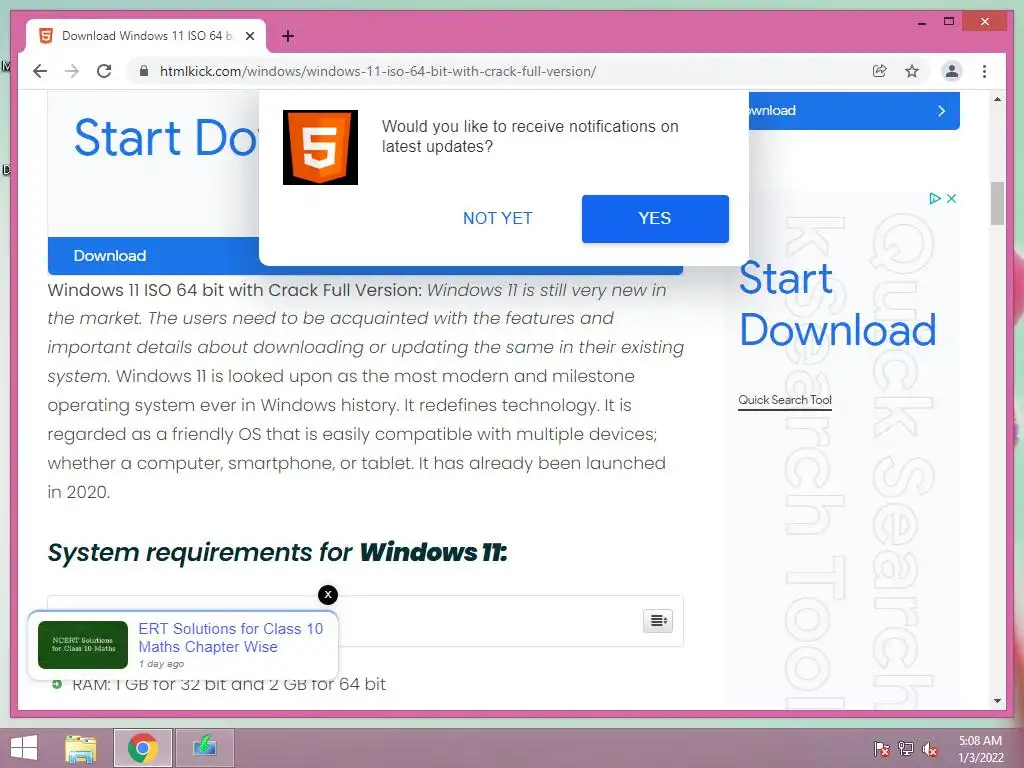Open a new browser tab
This screenshot has height=768, width=1024.
tap(287, 36)
